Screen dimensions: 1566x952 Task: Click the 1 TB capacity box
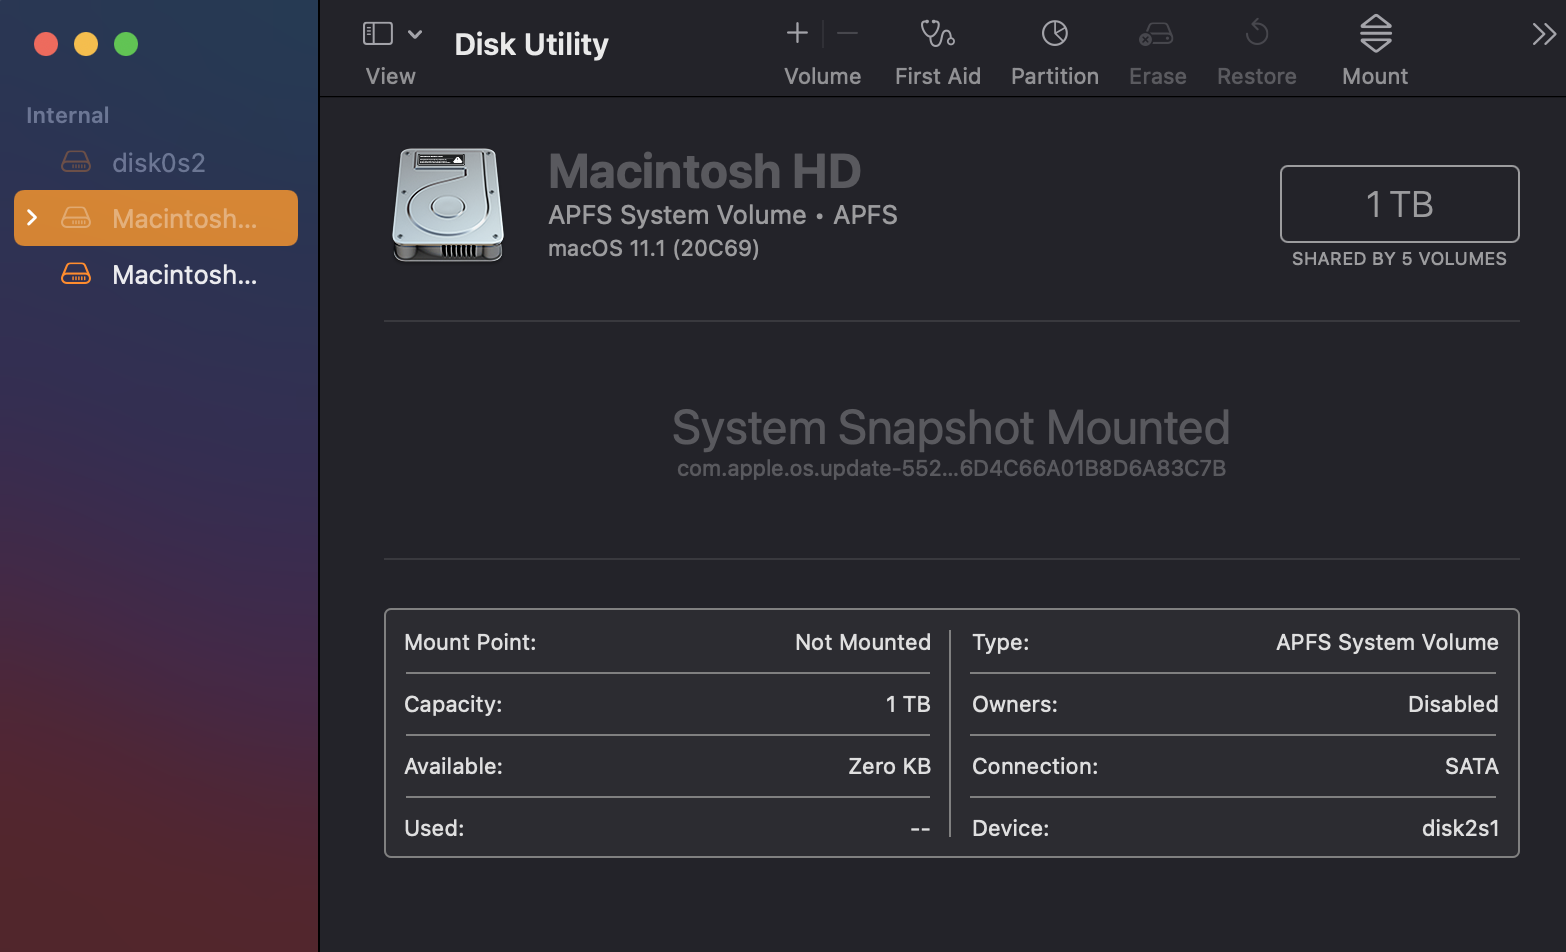pos(1399,204)
